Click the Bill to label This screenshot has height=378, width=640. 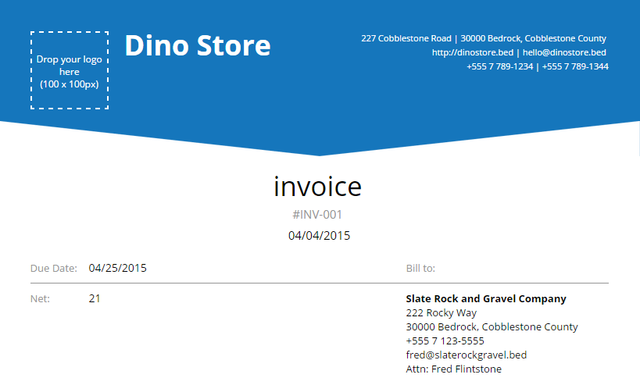point(420,268)
